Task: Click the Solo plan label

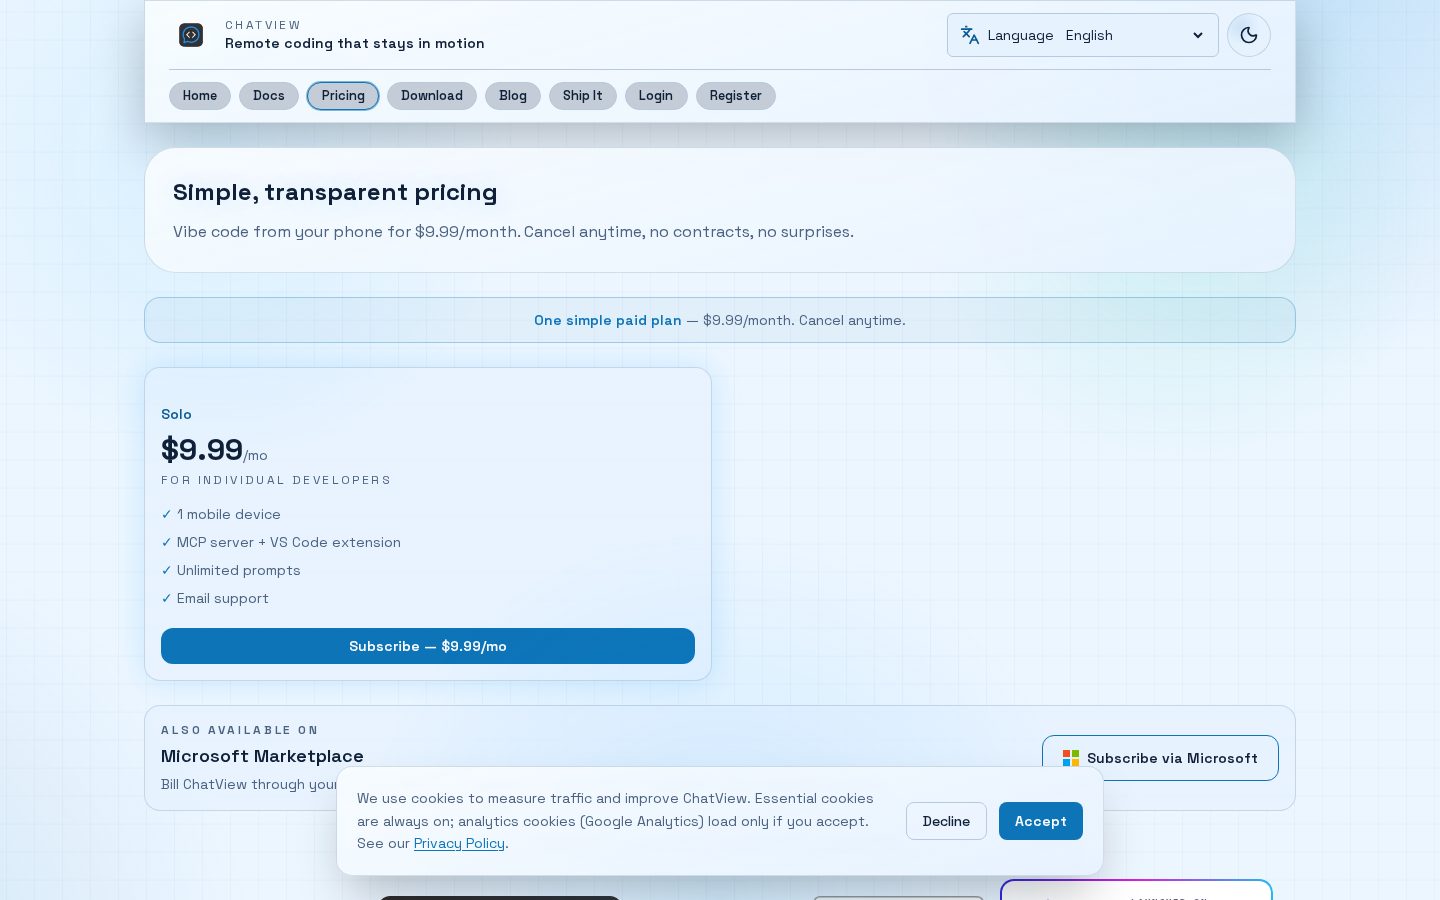Action: point(176,414)
